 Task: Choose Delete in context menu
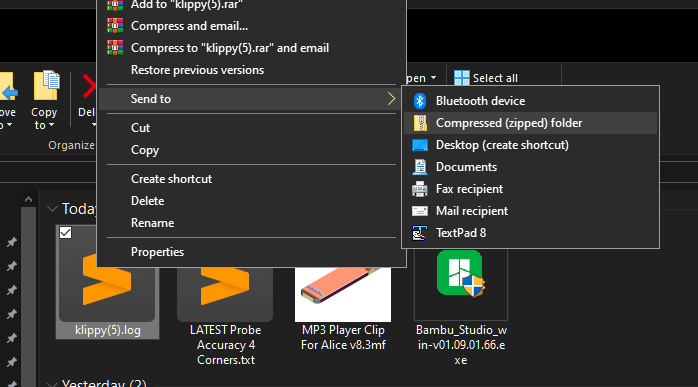(252, 201)
